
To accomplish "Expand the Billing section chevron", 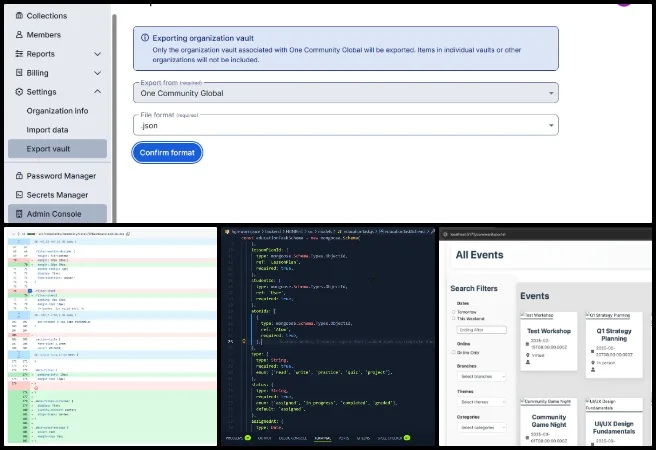I will tap(97, 73).
